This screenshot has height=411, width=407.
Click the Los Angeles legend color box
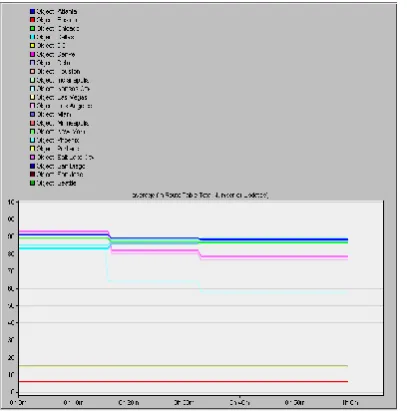pos(32,106)
